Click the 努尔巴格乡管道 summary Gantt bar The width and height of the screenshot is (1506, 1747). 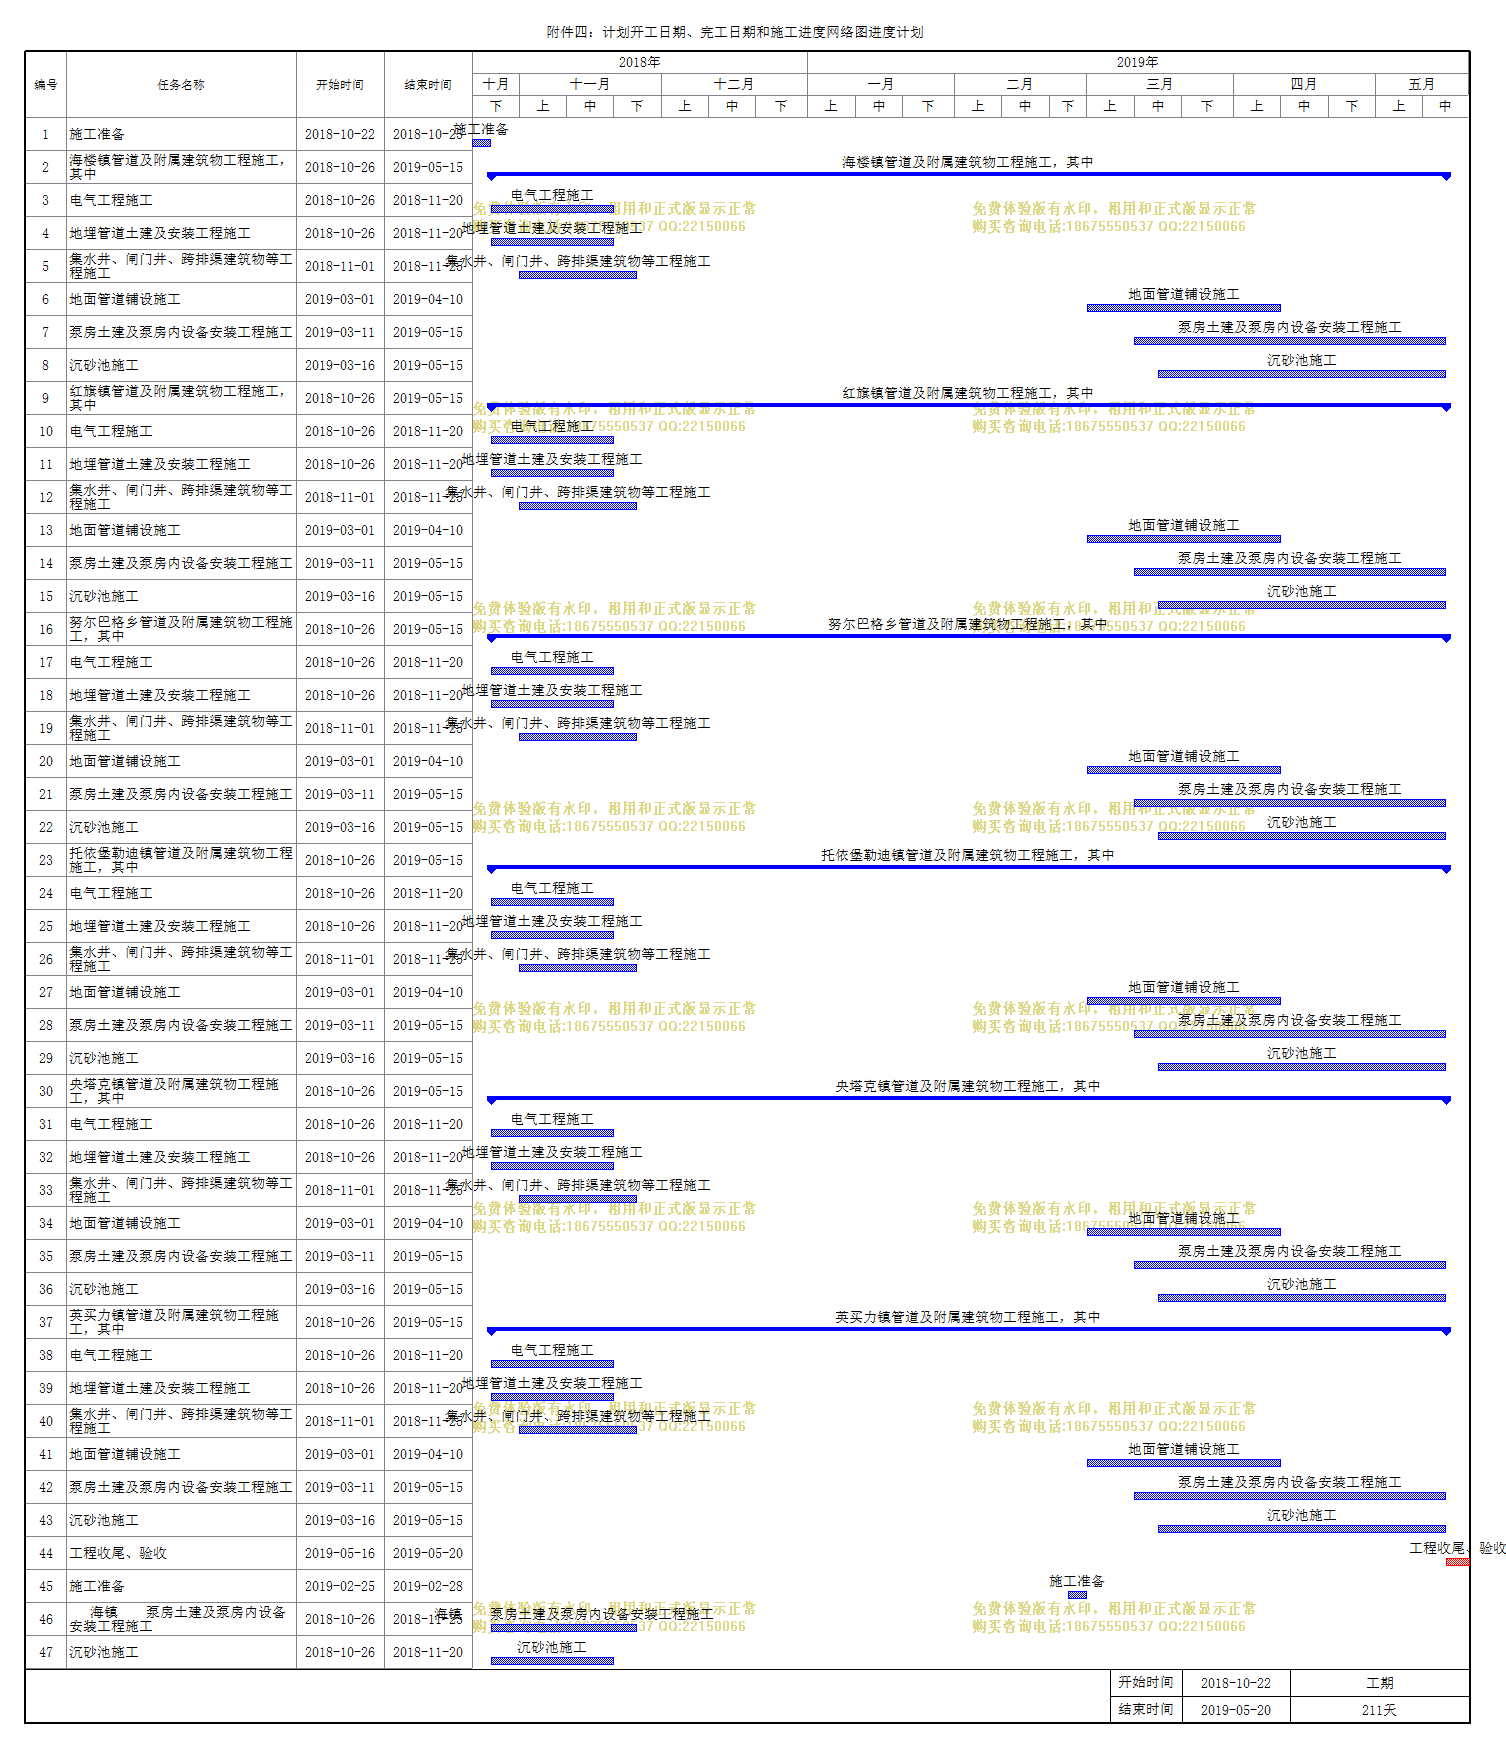[968, 636]
